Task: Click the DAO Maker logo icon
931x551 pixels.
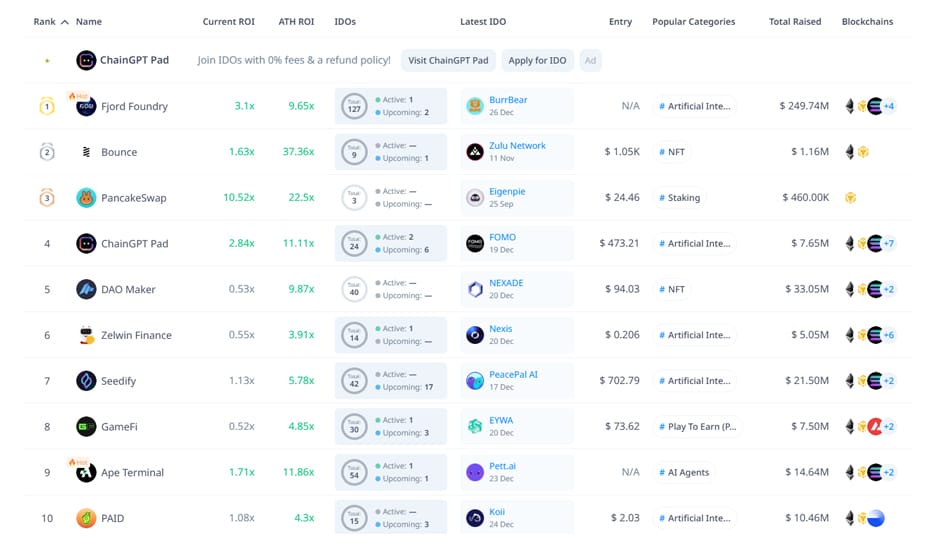Action: point(86,289)
